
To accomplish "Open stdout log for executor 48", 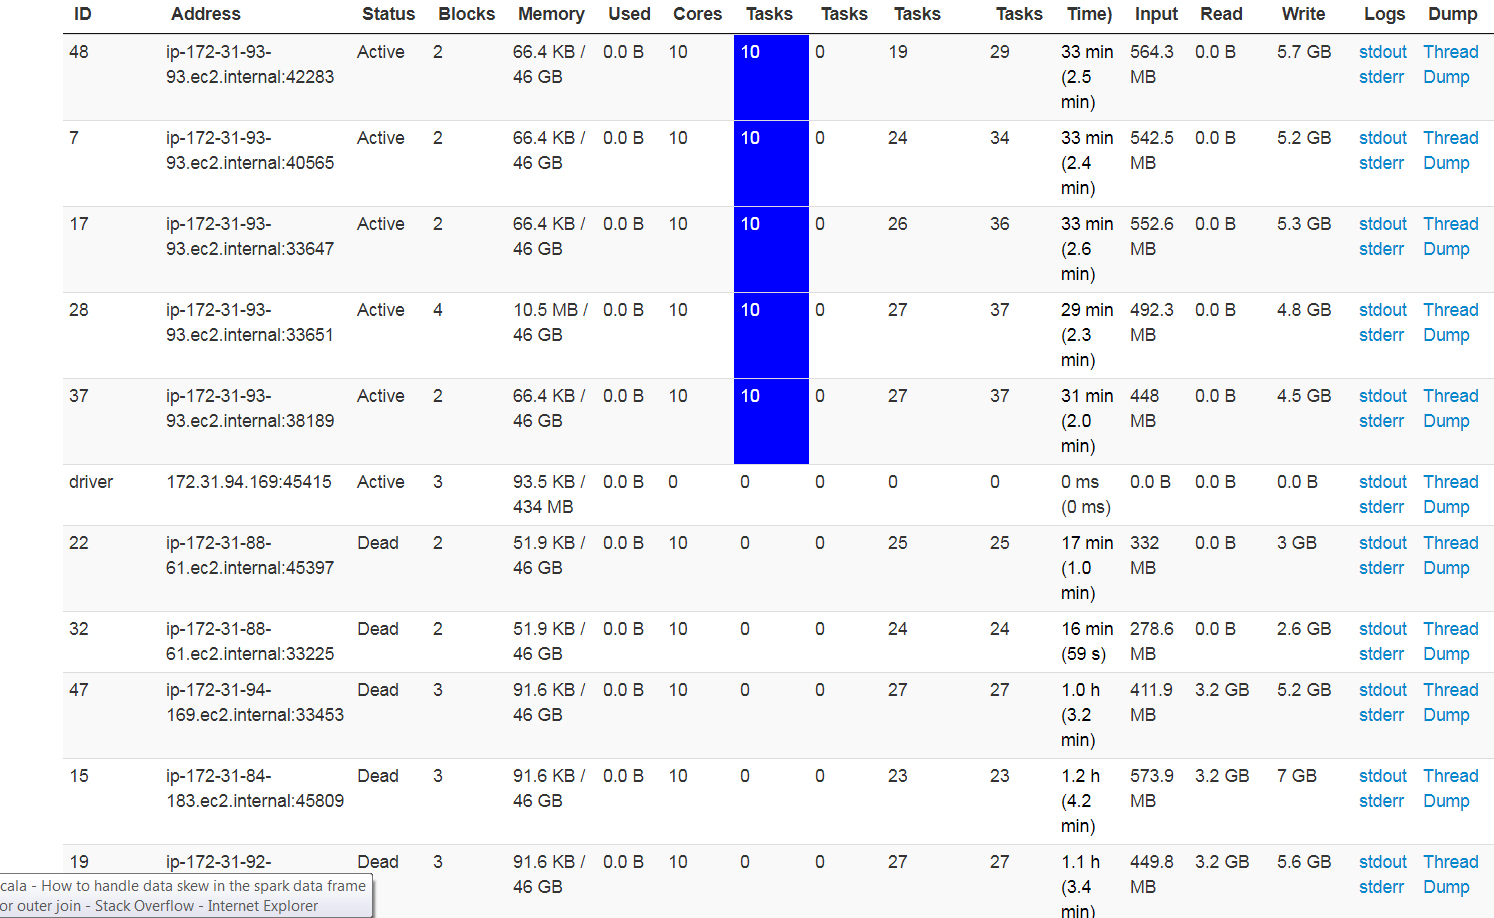I will click(1382, 52).
